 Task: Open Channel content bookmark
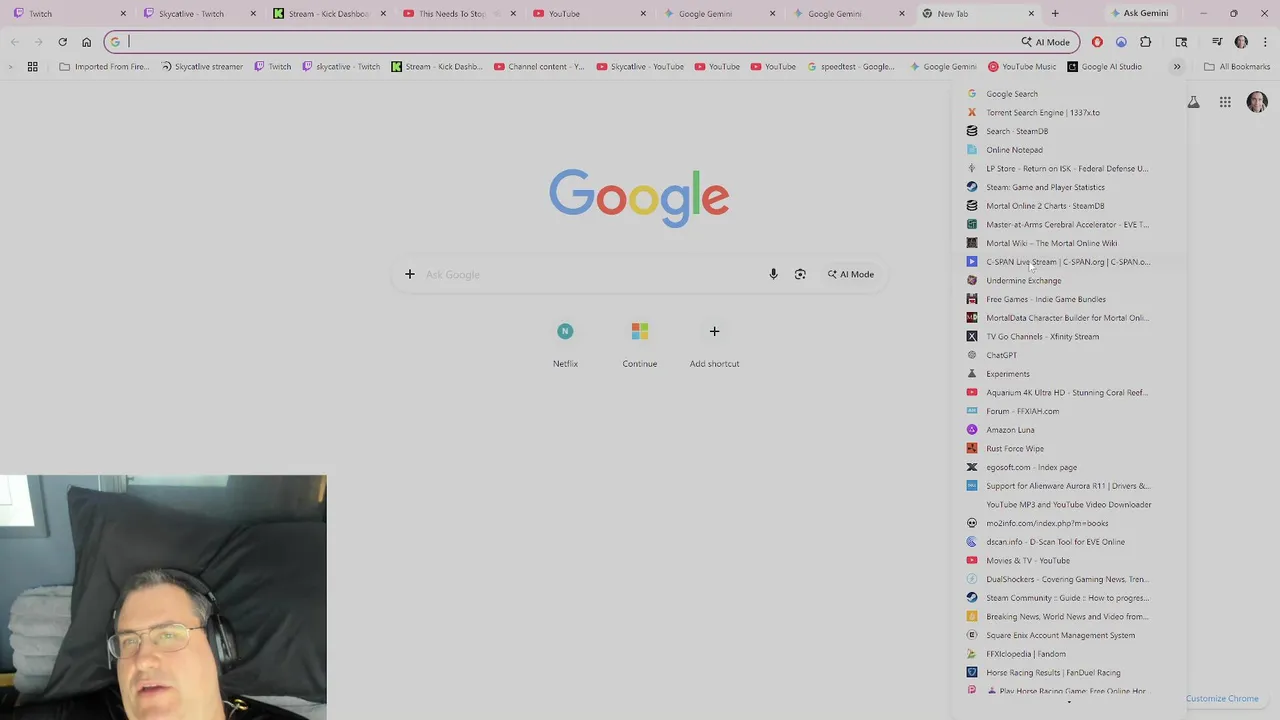click(539, 67)
